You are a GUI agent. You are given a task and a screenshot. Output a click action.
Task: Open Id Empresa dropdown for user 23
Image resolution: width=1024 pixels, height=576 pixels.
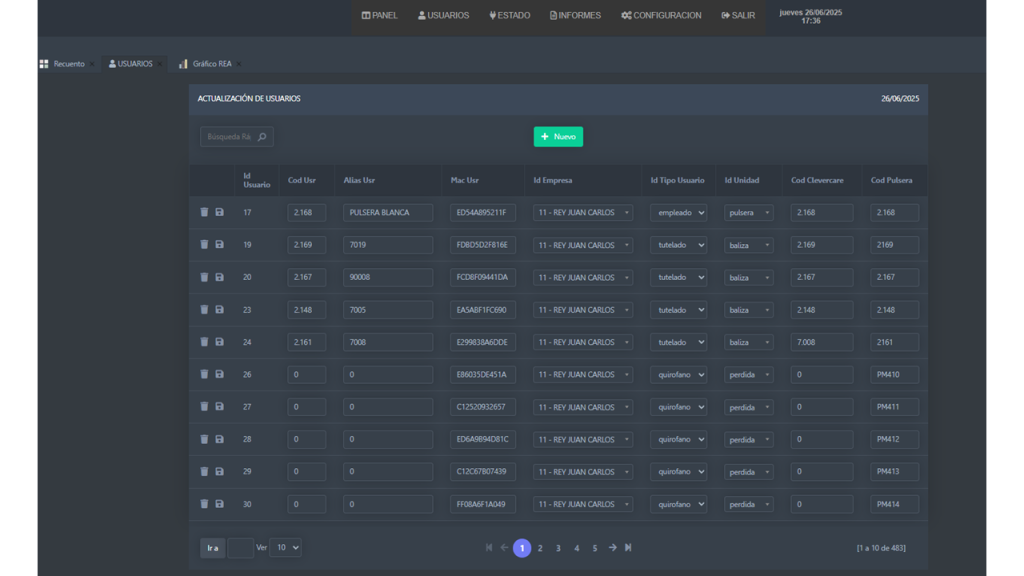[583, 310]
